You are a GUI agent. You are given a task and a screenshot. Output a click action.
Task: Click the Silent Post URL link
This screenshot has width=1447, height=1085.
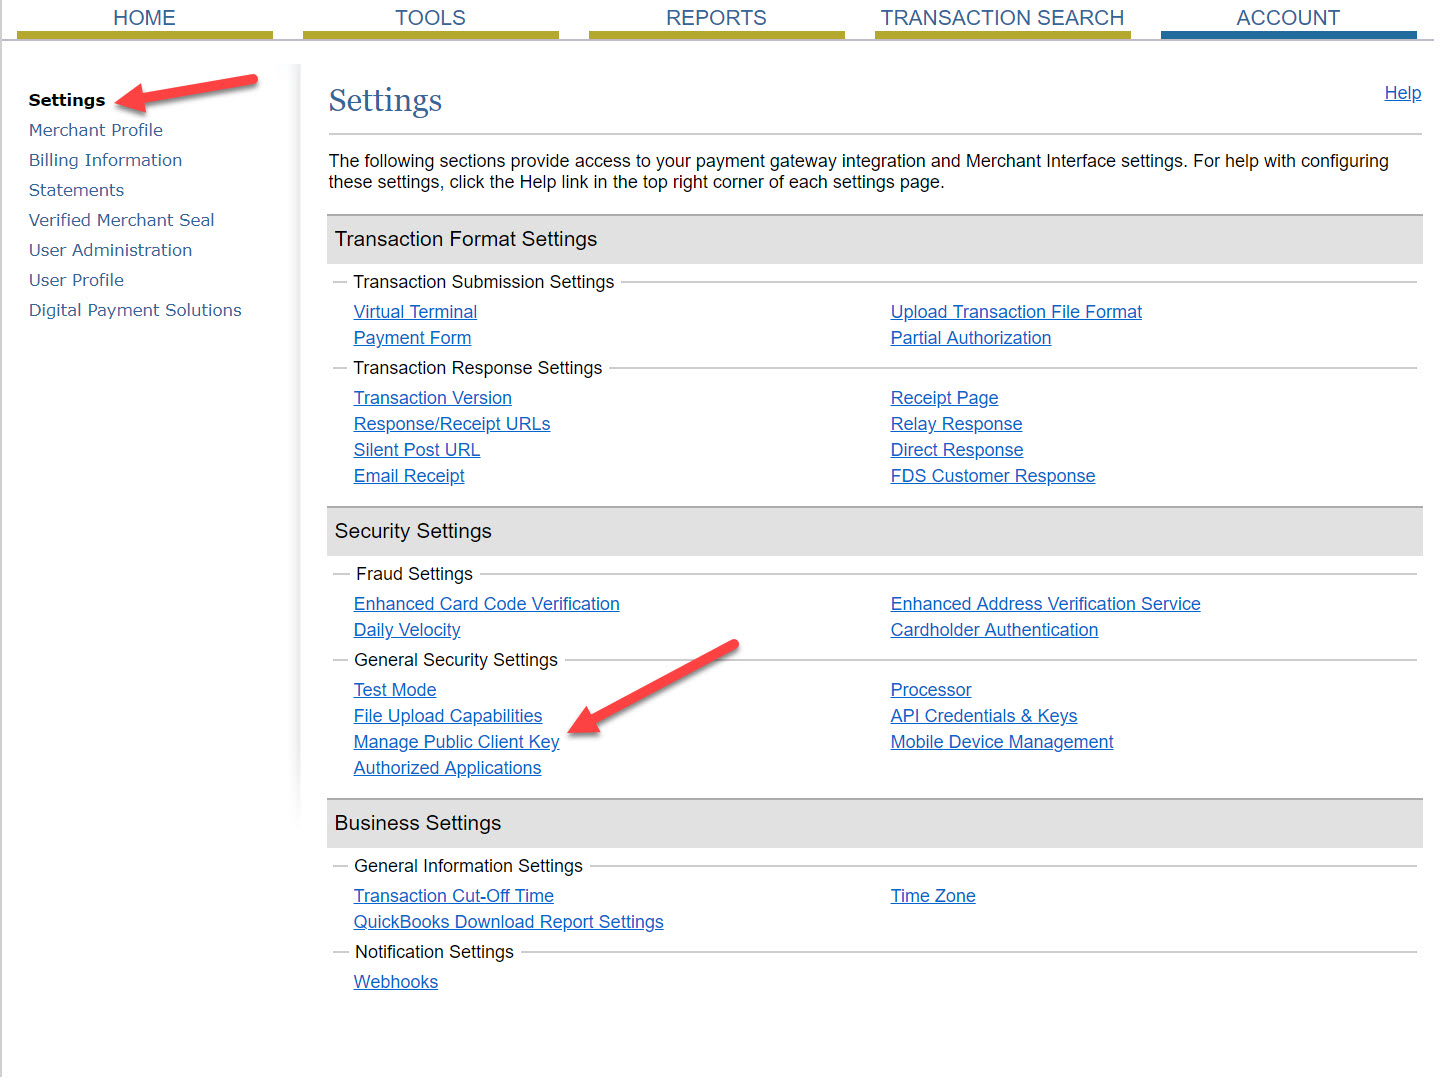[417, 450]
